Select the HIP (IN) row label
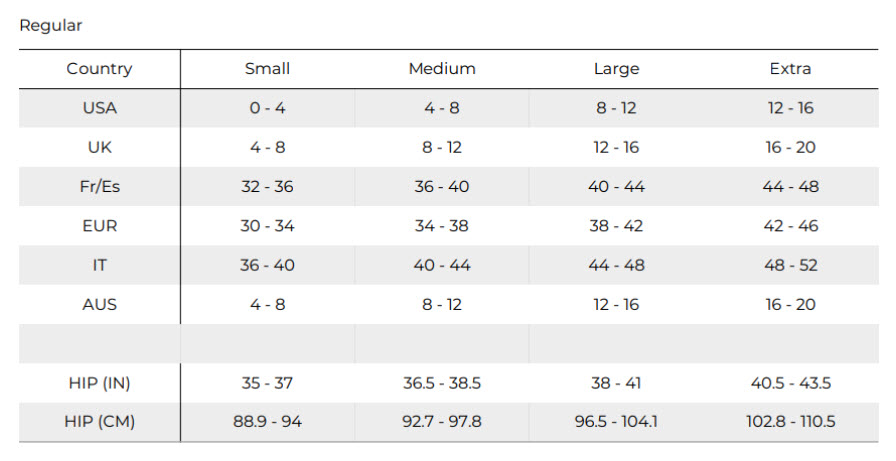Viewport: 896px width, 461px height. point(99,383)
